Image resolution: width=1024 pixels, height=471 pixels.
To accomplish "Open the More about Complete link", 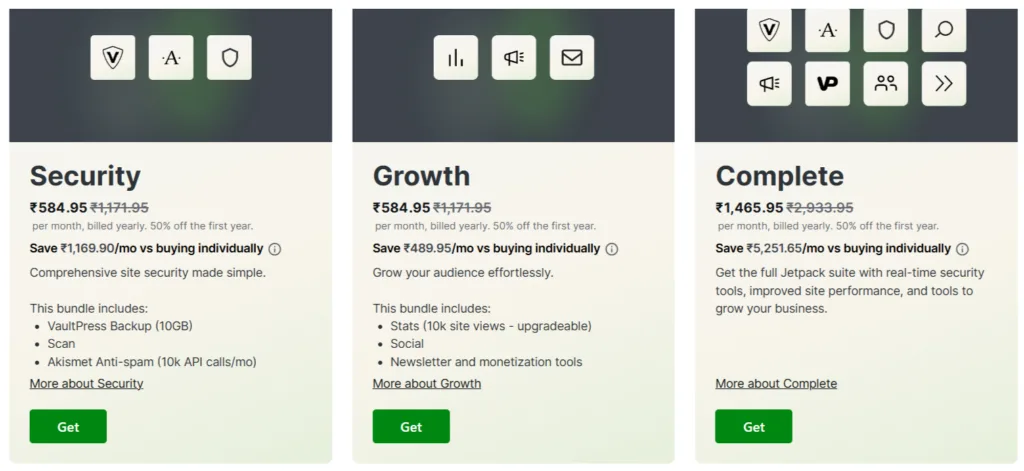I will [776, 384].
